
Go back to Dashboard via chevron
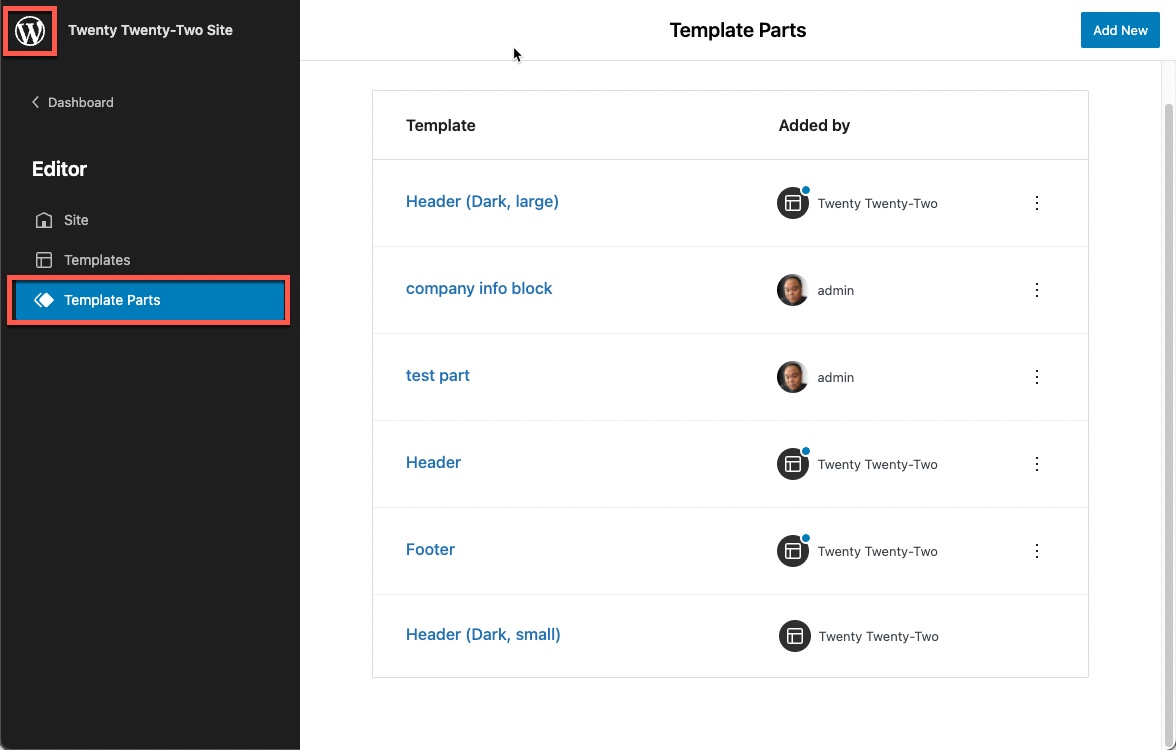[x=36, y=102]
